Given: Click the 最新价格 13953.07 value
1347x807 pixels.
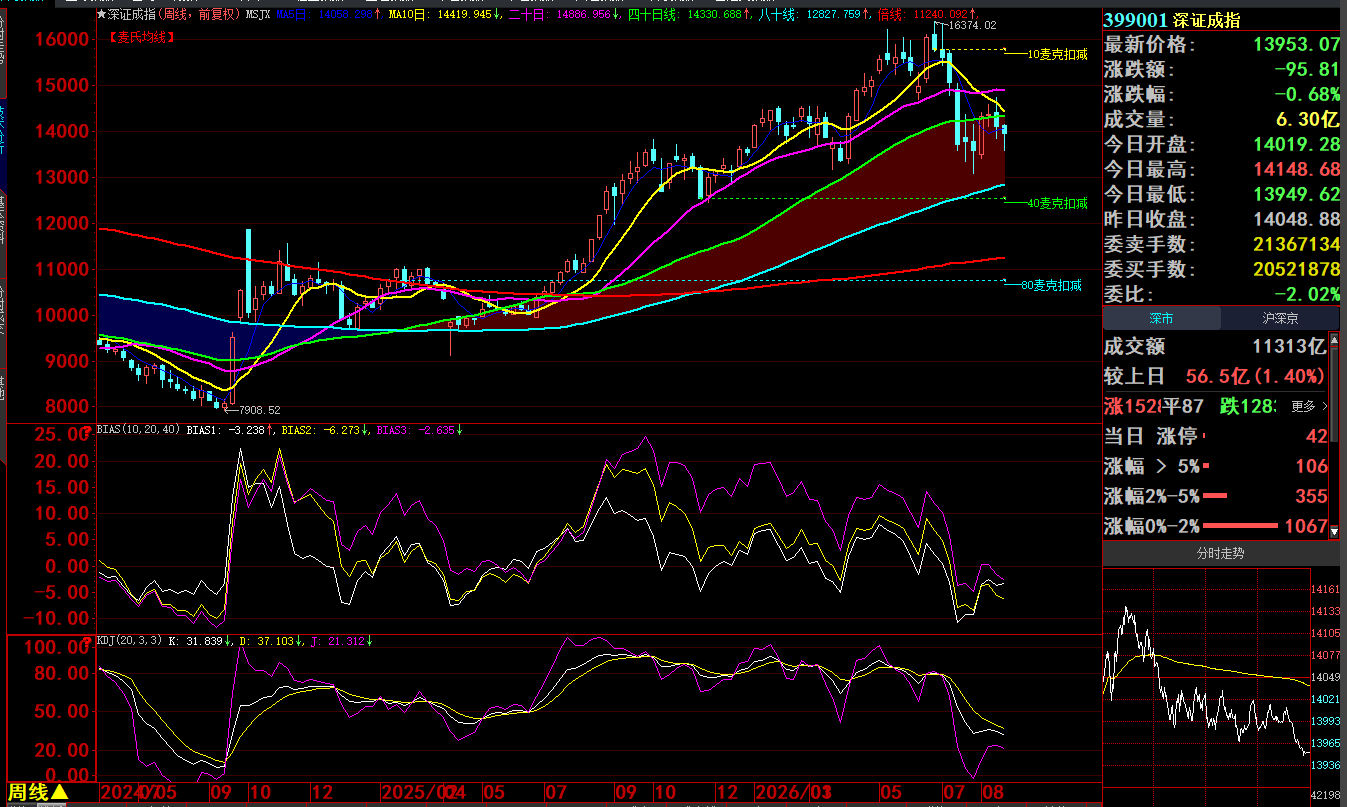Looking at the screenshot, I should [1295, 44].
